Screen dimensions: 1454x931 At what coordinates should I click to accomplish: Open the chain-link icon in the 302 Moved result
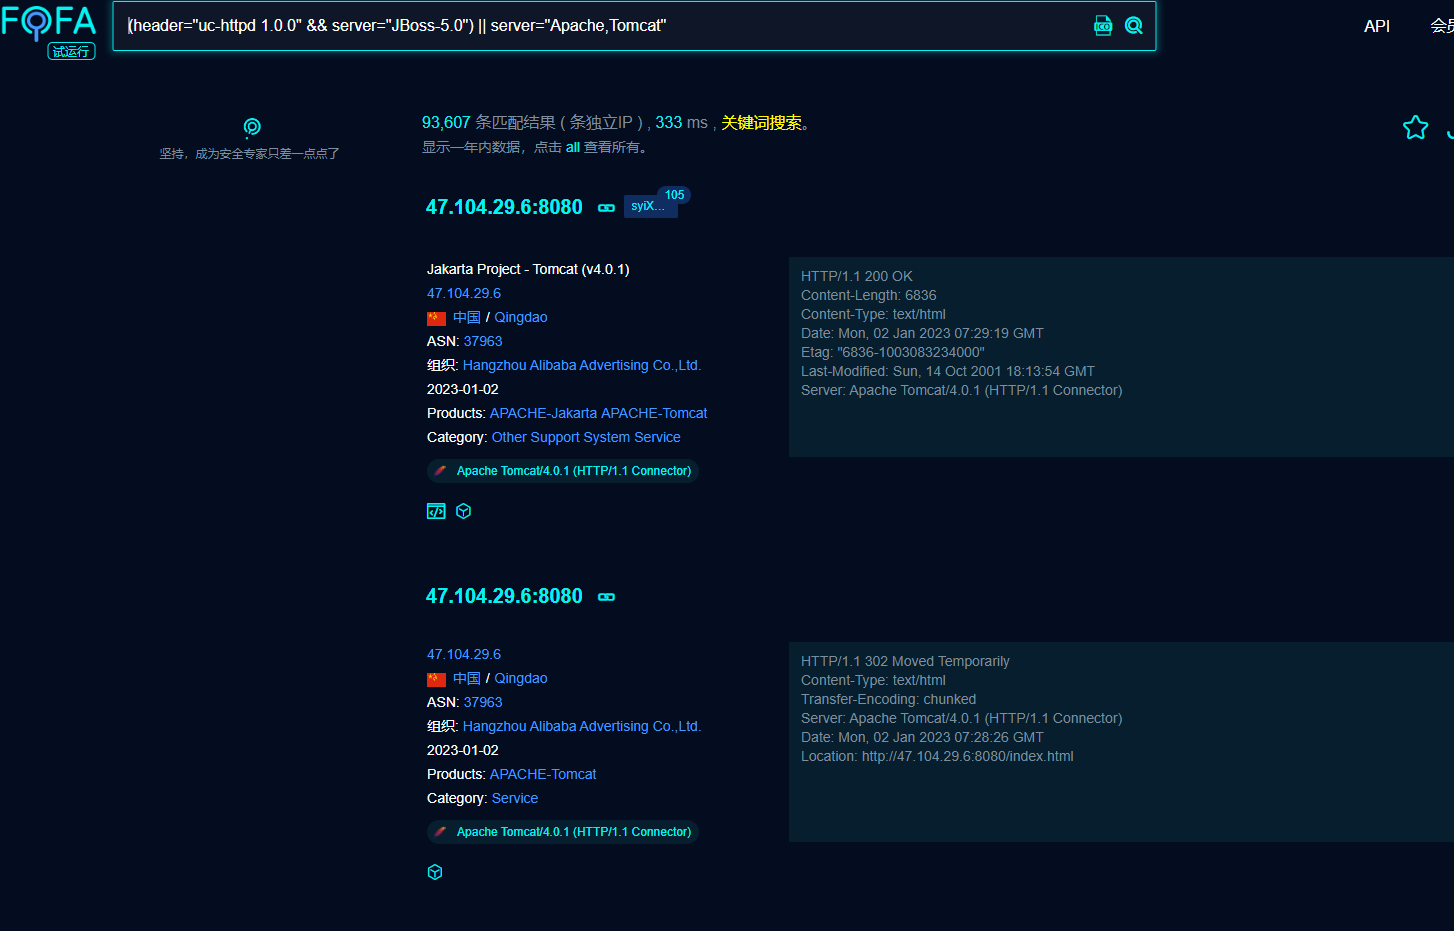tap(606, 597)
